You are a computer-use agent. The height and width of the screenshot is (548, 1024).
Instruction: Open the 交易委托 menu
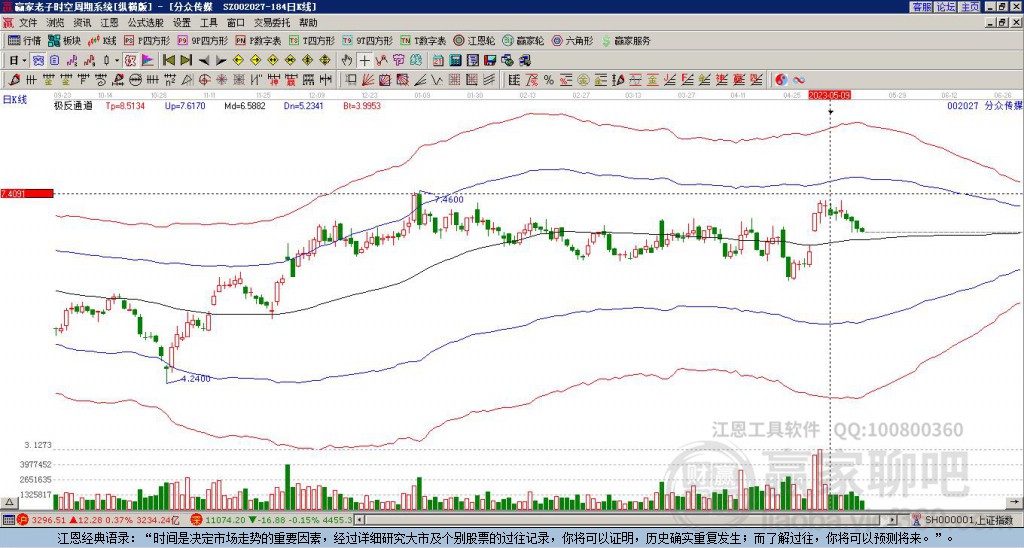[272, 23]
